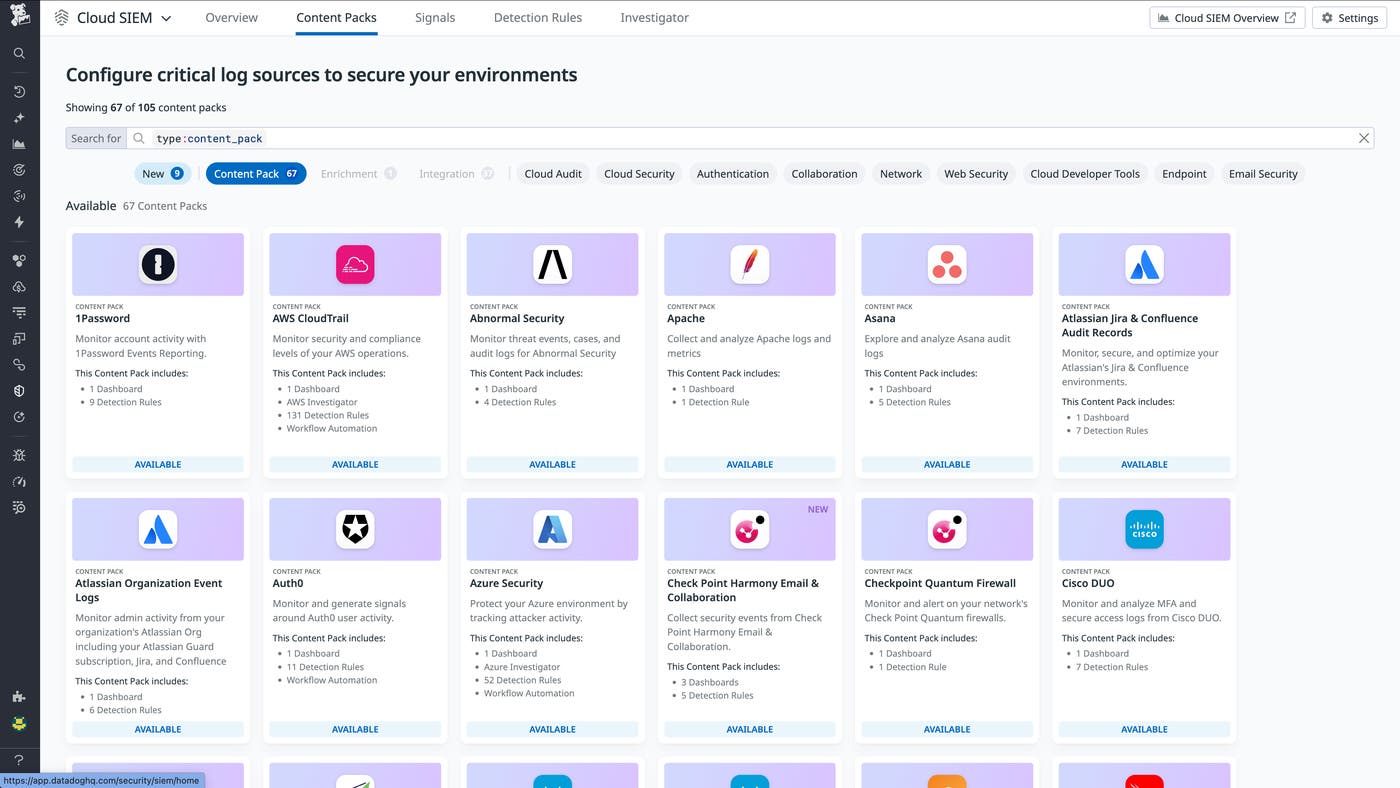The width and height of the screenshot is (1400, 788).
Task: Click the 1Password content pack icon
Action: pos(157,263)
